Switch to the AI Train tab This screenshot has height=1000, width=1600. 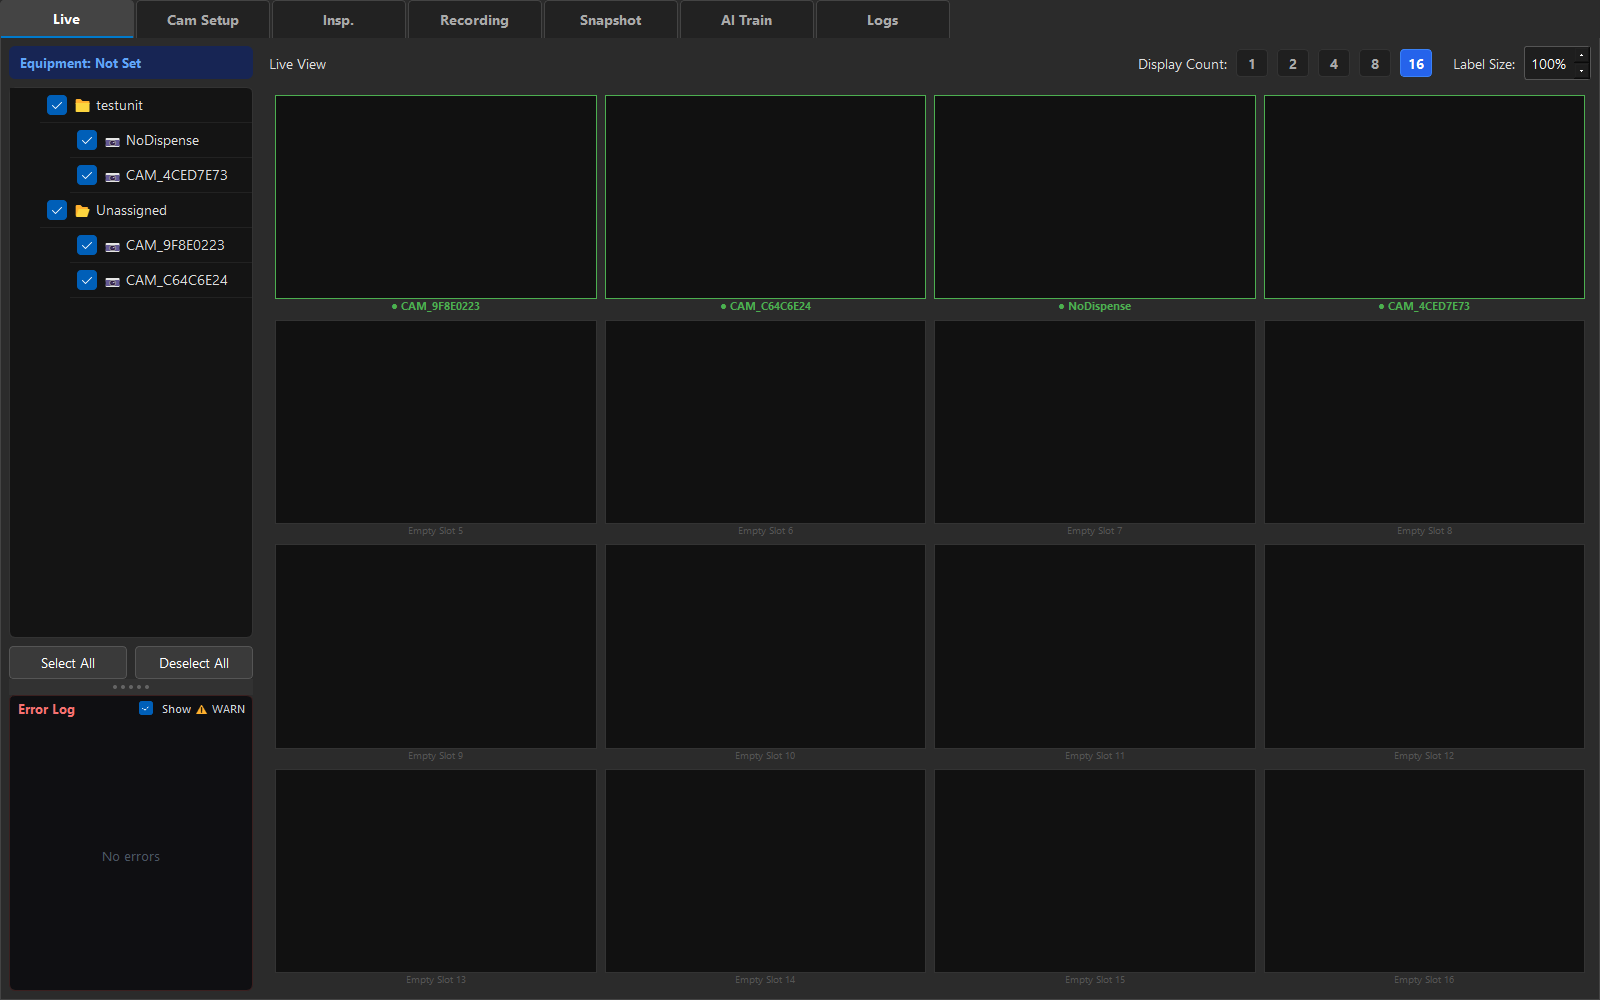pos(747,20)
